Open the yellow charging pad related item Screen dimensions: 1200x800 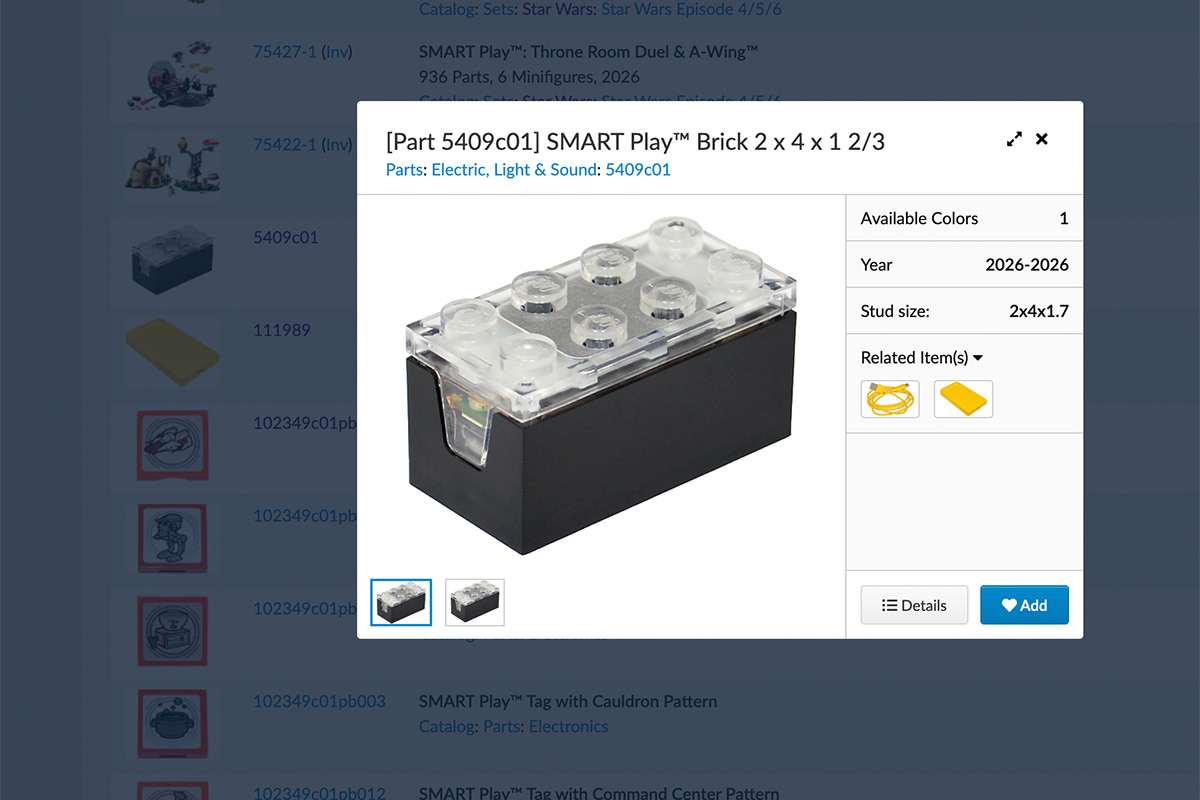963,399
